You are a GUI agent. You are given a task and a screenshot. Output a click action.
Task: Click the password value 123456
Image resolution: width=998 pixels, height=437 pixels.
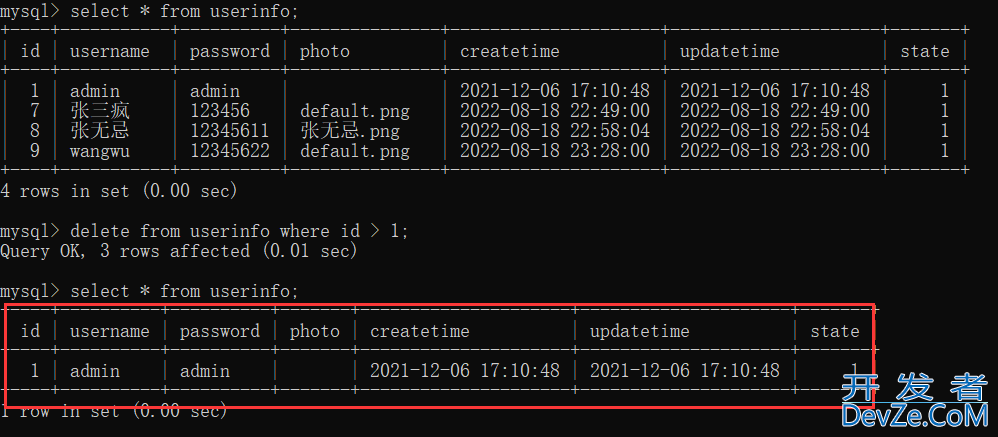click(220, 111)
